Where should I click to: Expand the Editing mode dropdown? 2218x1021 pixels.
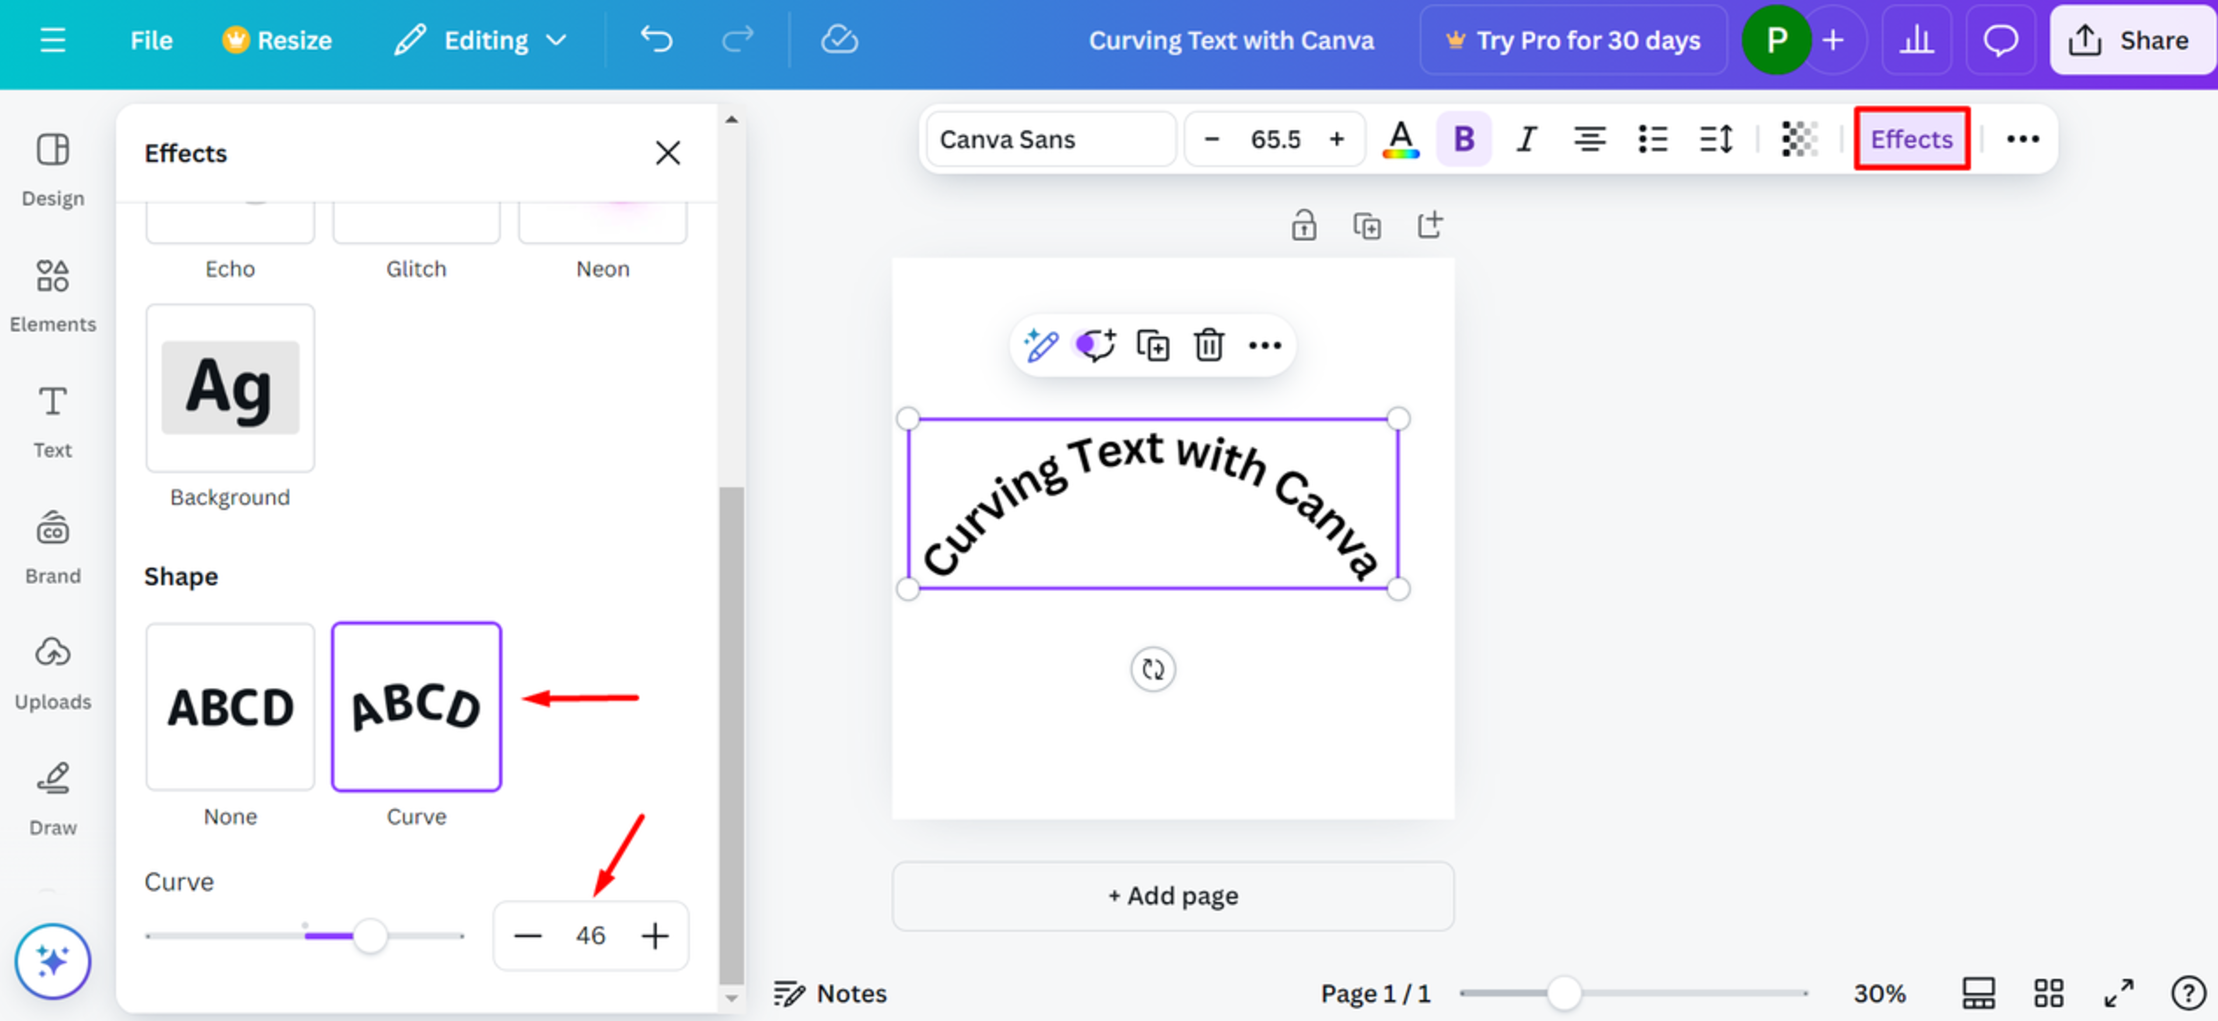[481, 40]
